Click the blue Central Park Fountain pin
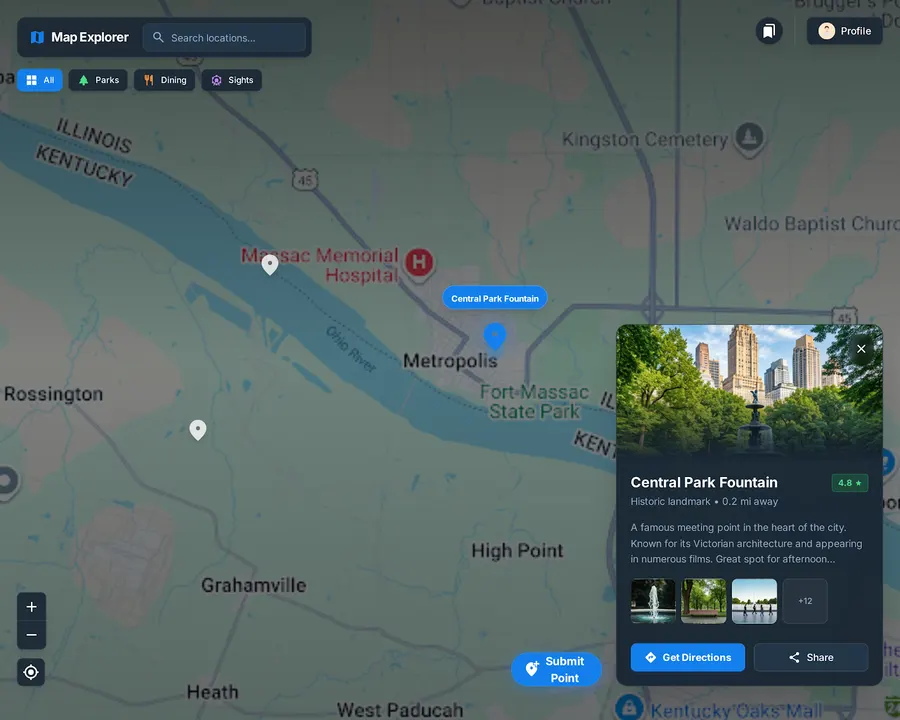This screenshot has width=900, height=720. (495, 336)
